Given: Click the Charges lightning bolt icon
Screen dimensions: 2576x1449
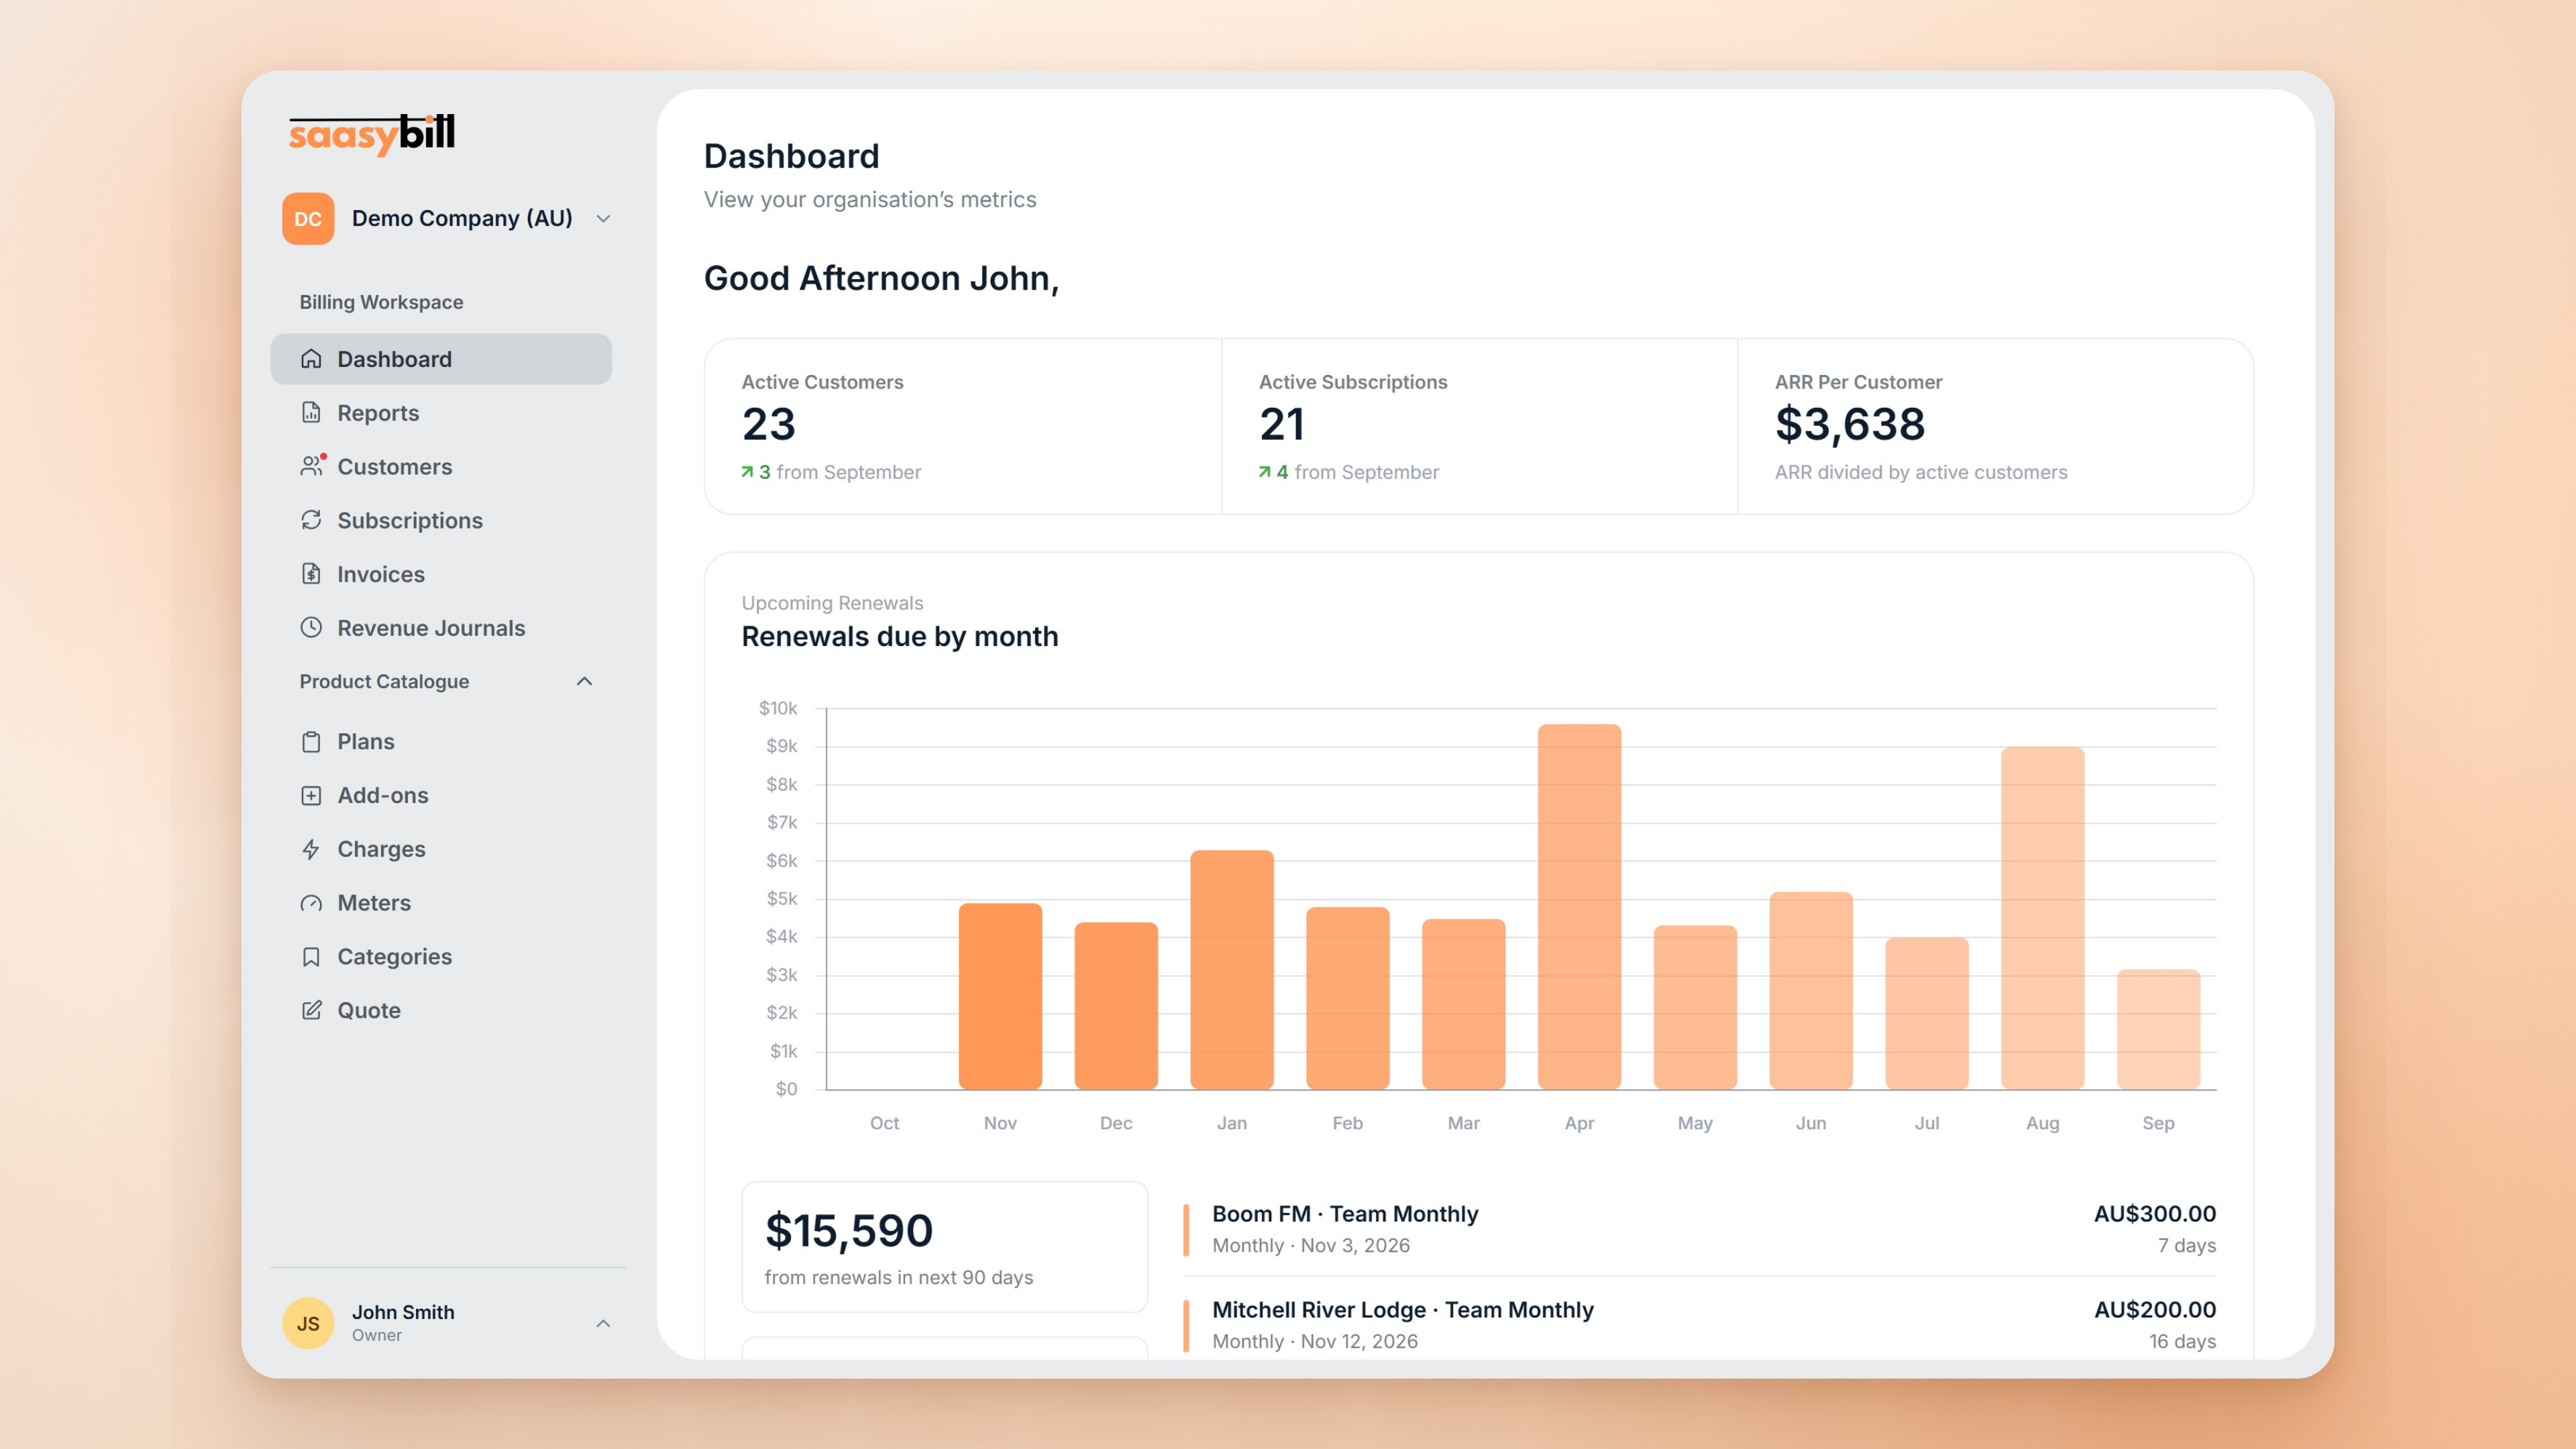Looking at the screenshot, I should 311,850.
